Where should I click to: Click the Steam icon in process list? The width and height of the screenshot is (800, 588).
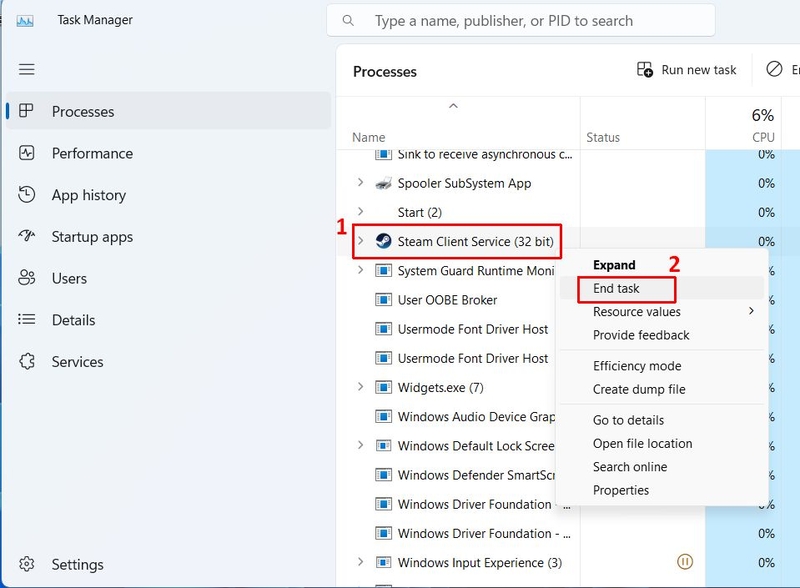click(x=383, y=241)
